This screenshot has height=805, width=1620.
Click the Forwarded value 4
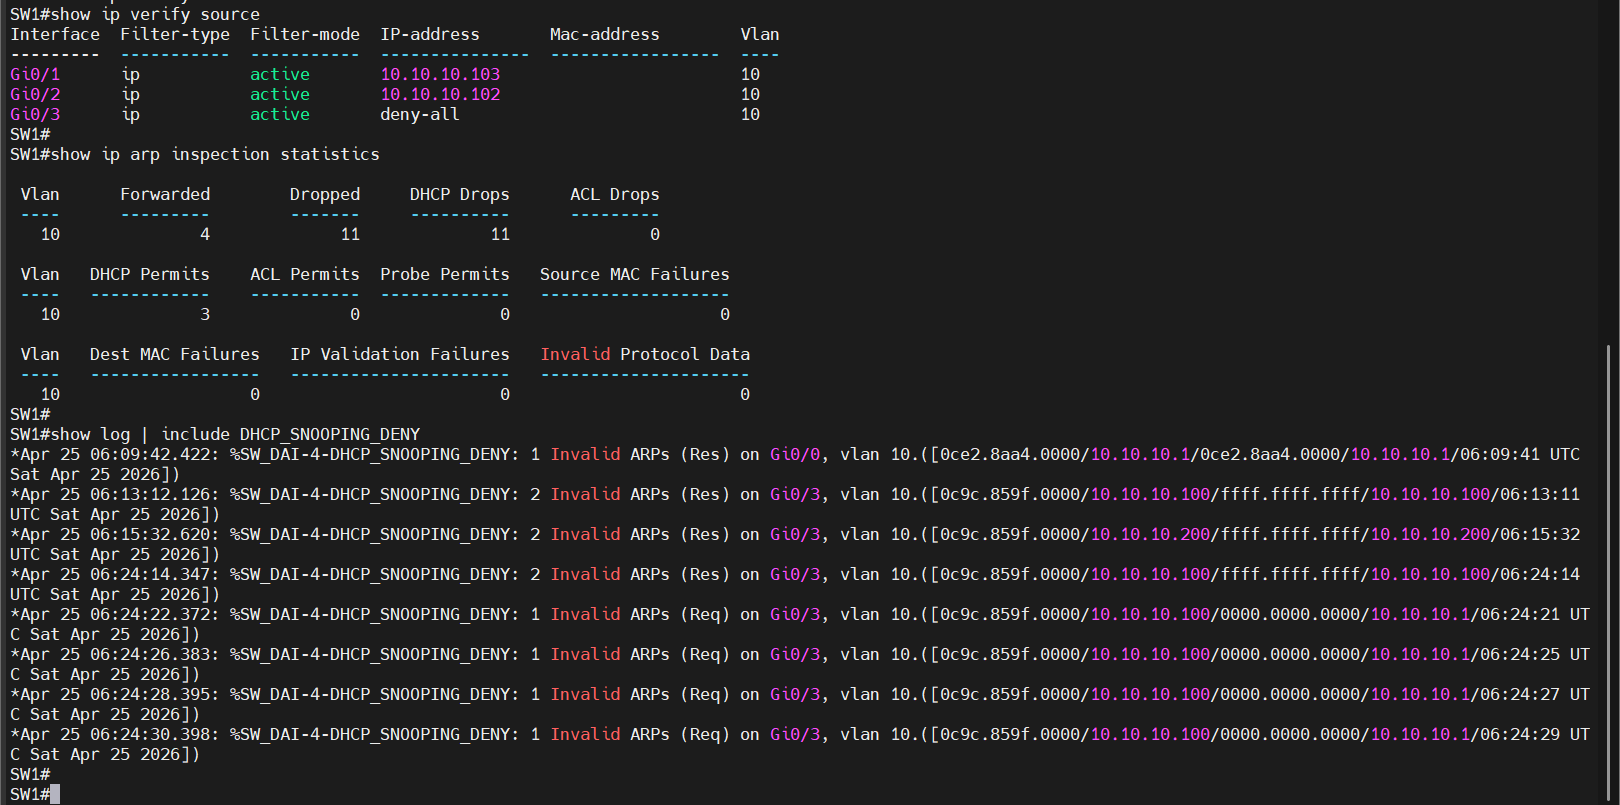click(x=205, y=234)
